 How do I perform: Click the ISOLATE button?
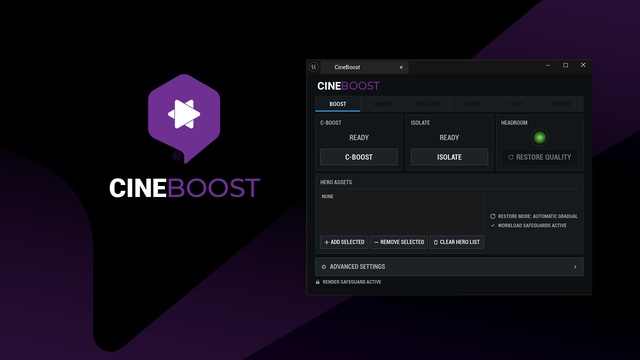449,157
